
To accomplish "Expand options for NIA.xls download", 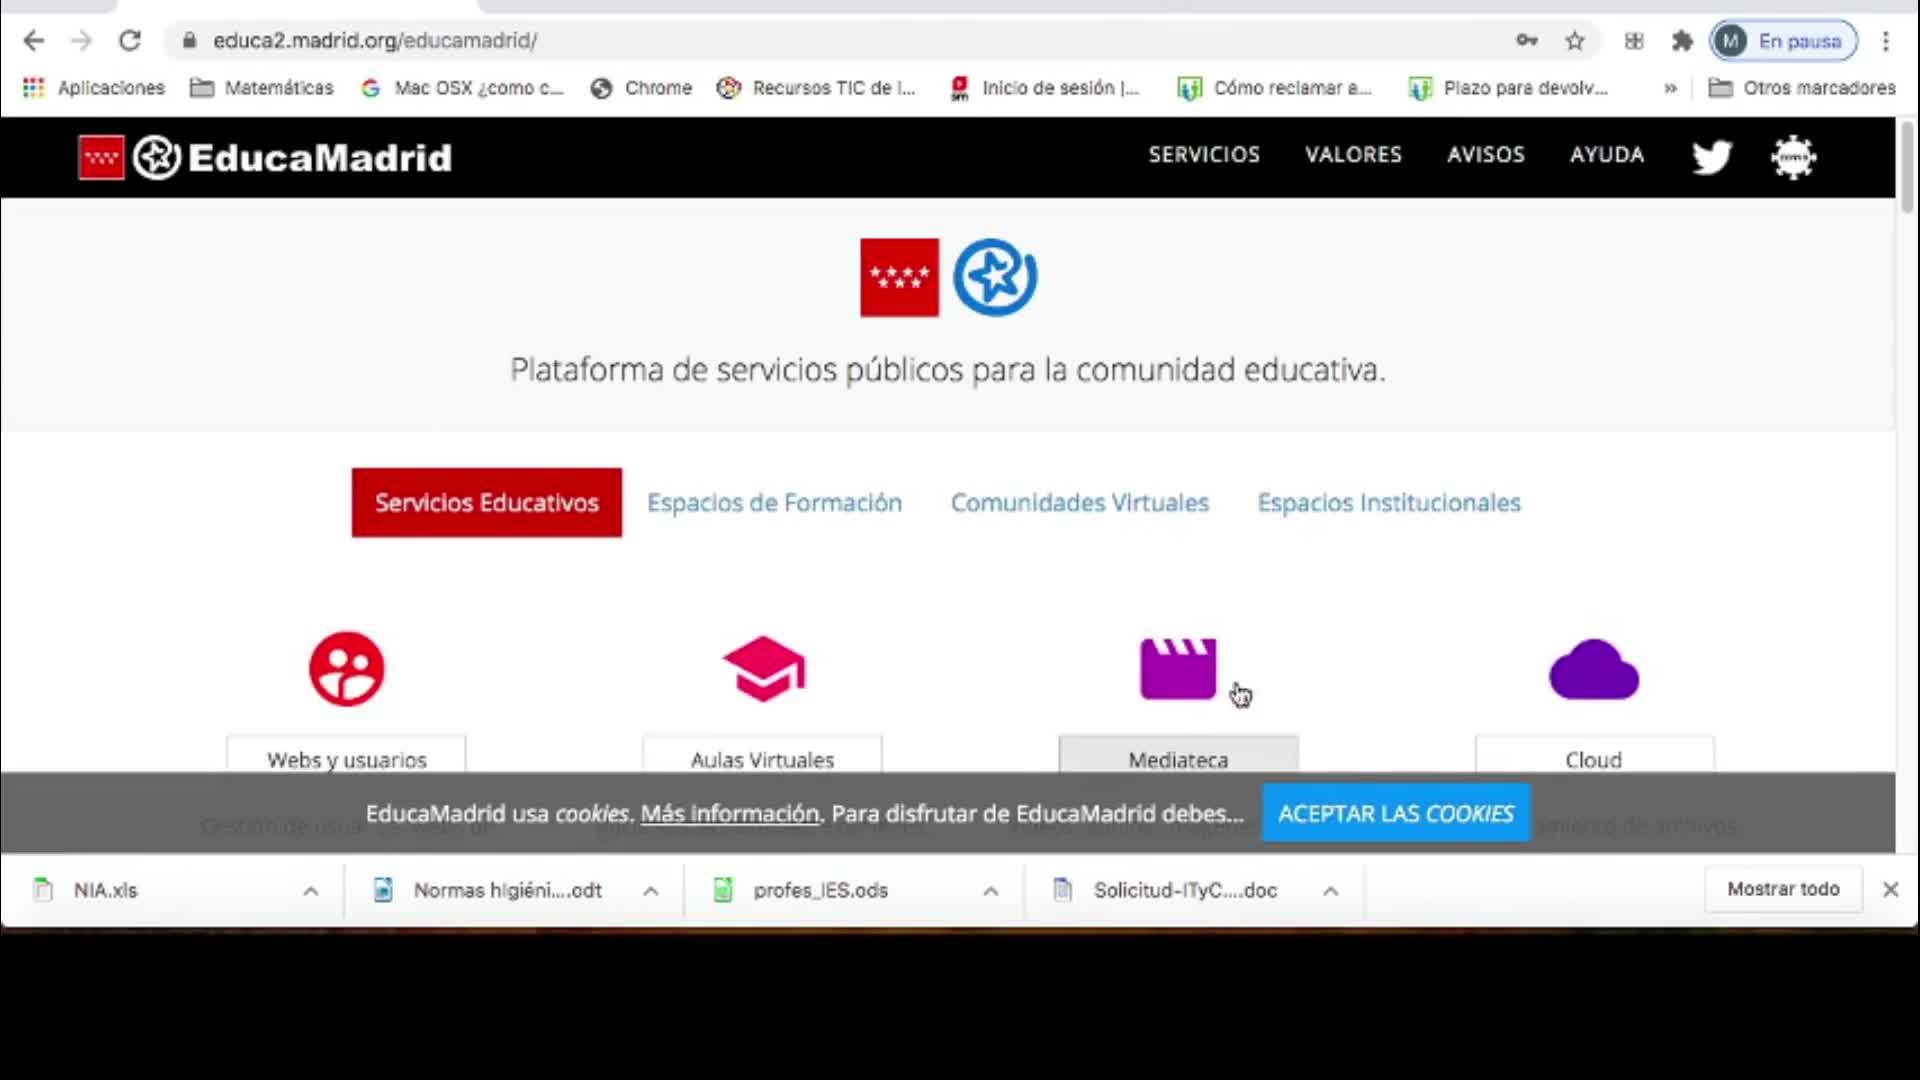I will pyautogui.click(x=311, y=891).
